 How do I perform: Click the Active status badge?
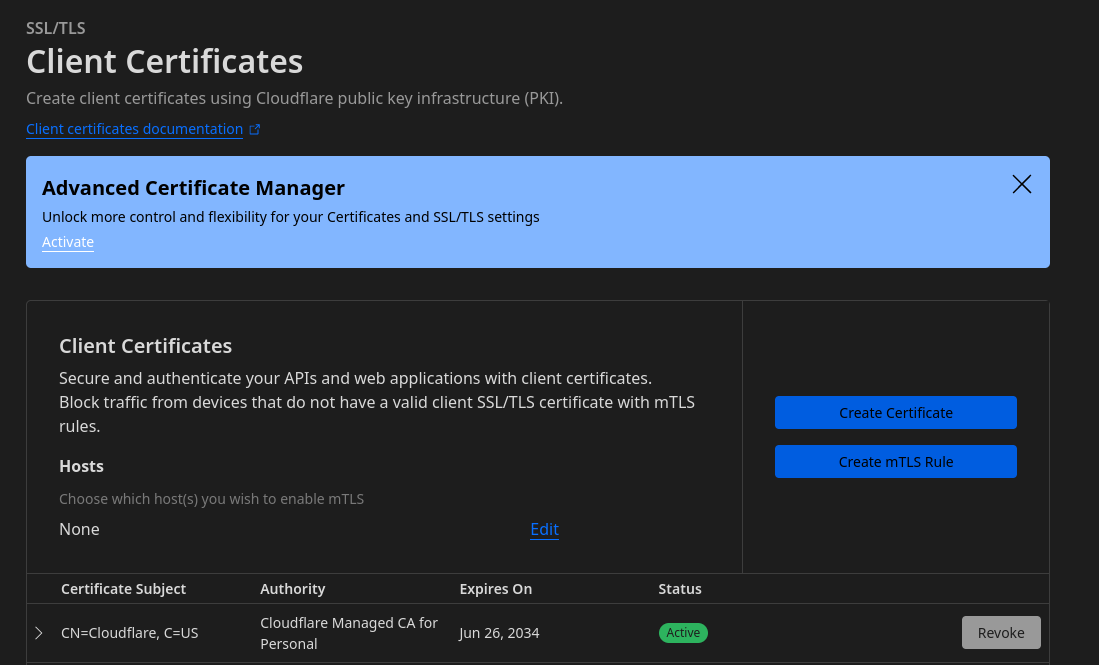[683, 633]
